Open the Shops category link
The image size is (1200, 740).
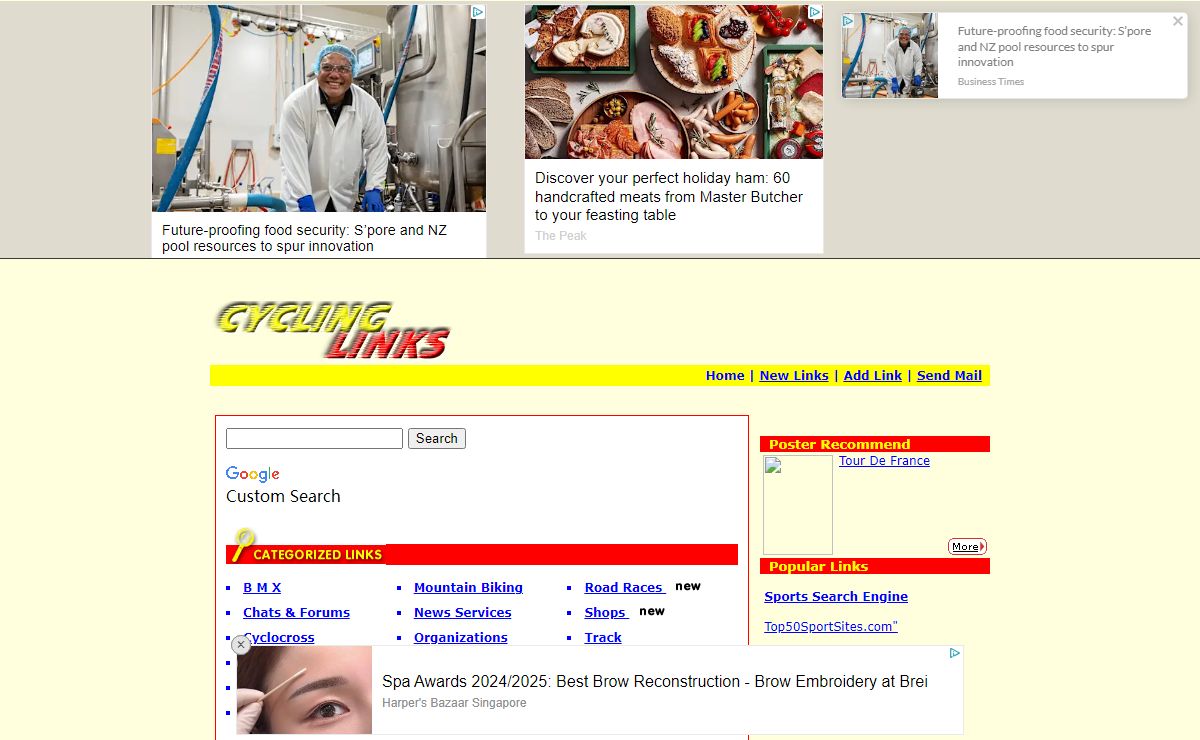(605, 613)
